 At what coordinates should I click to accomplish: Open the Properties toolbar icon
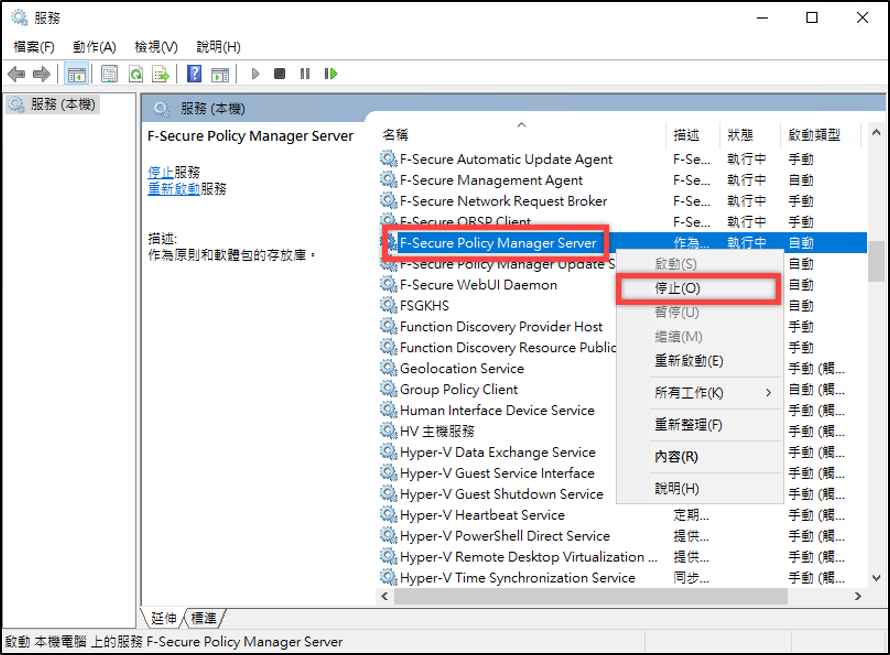tap(109, 74)
